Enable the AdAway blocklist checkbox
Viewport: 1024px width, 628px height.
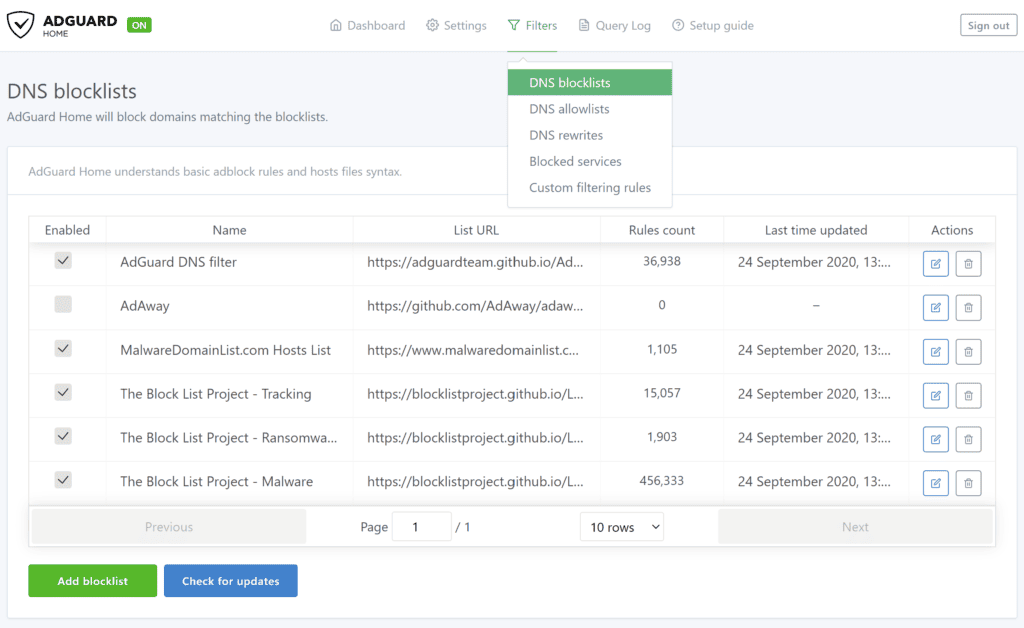click(x=63, y=304)
